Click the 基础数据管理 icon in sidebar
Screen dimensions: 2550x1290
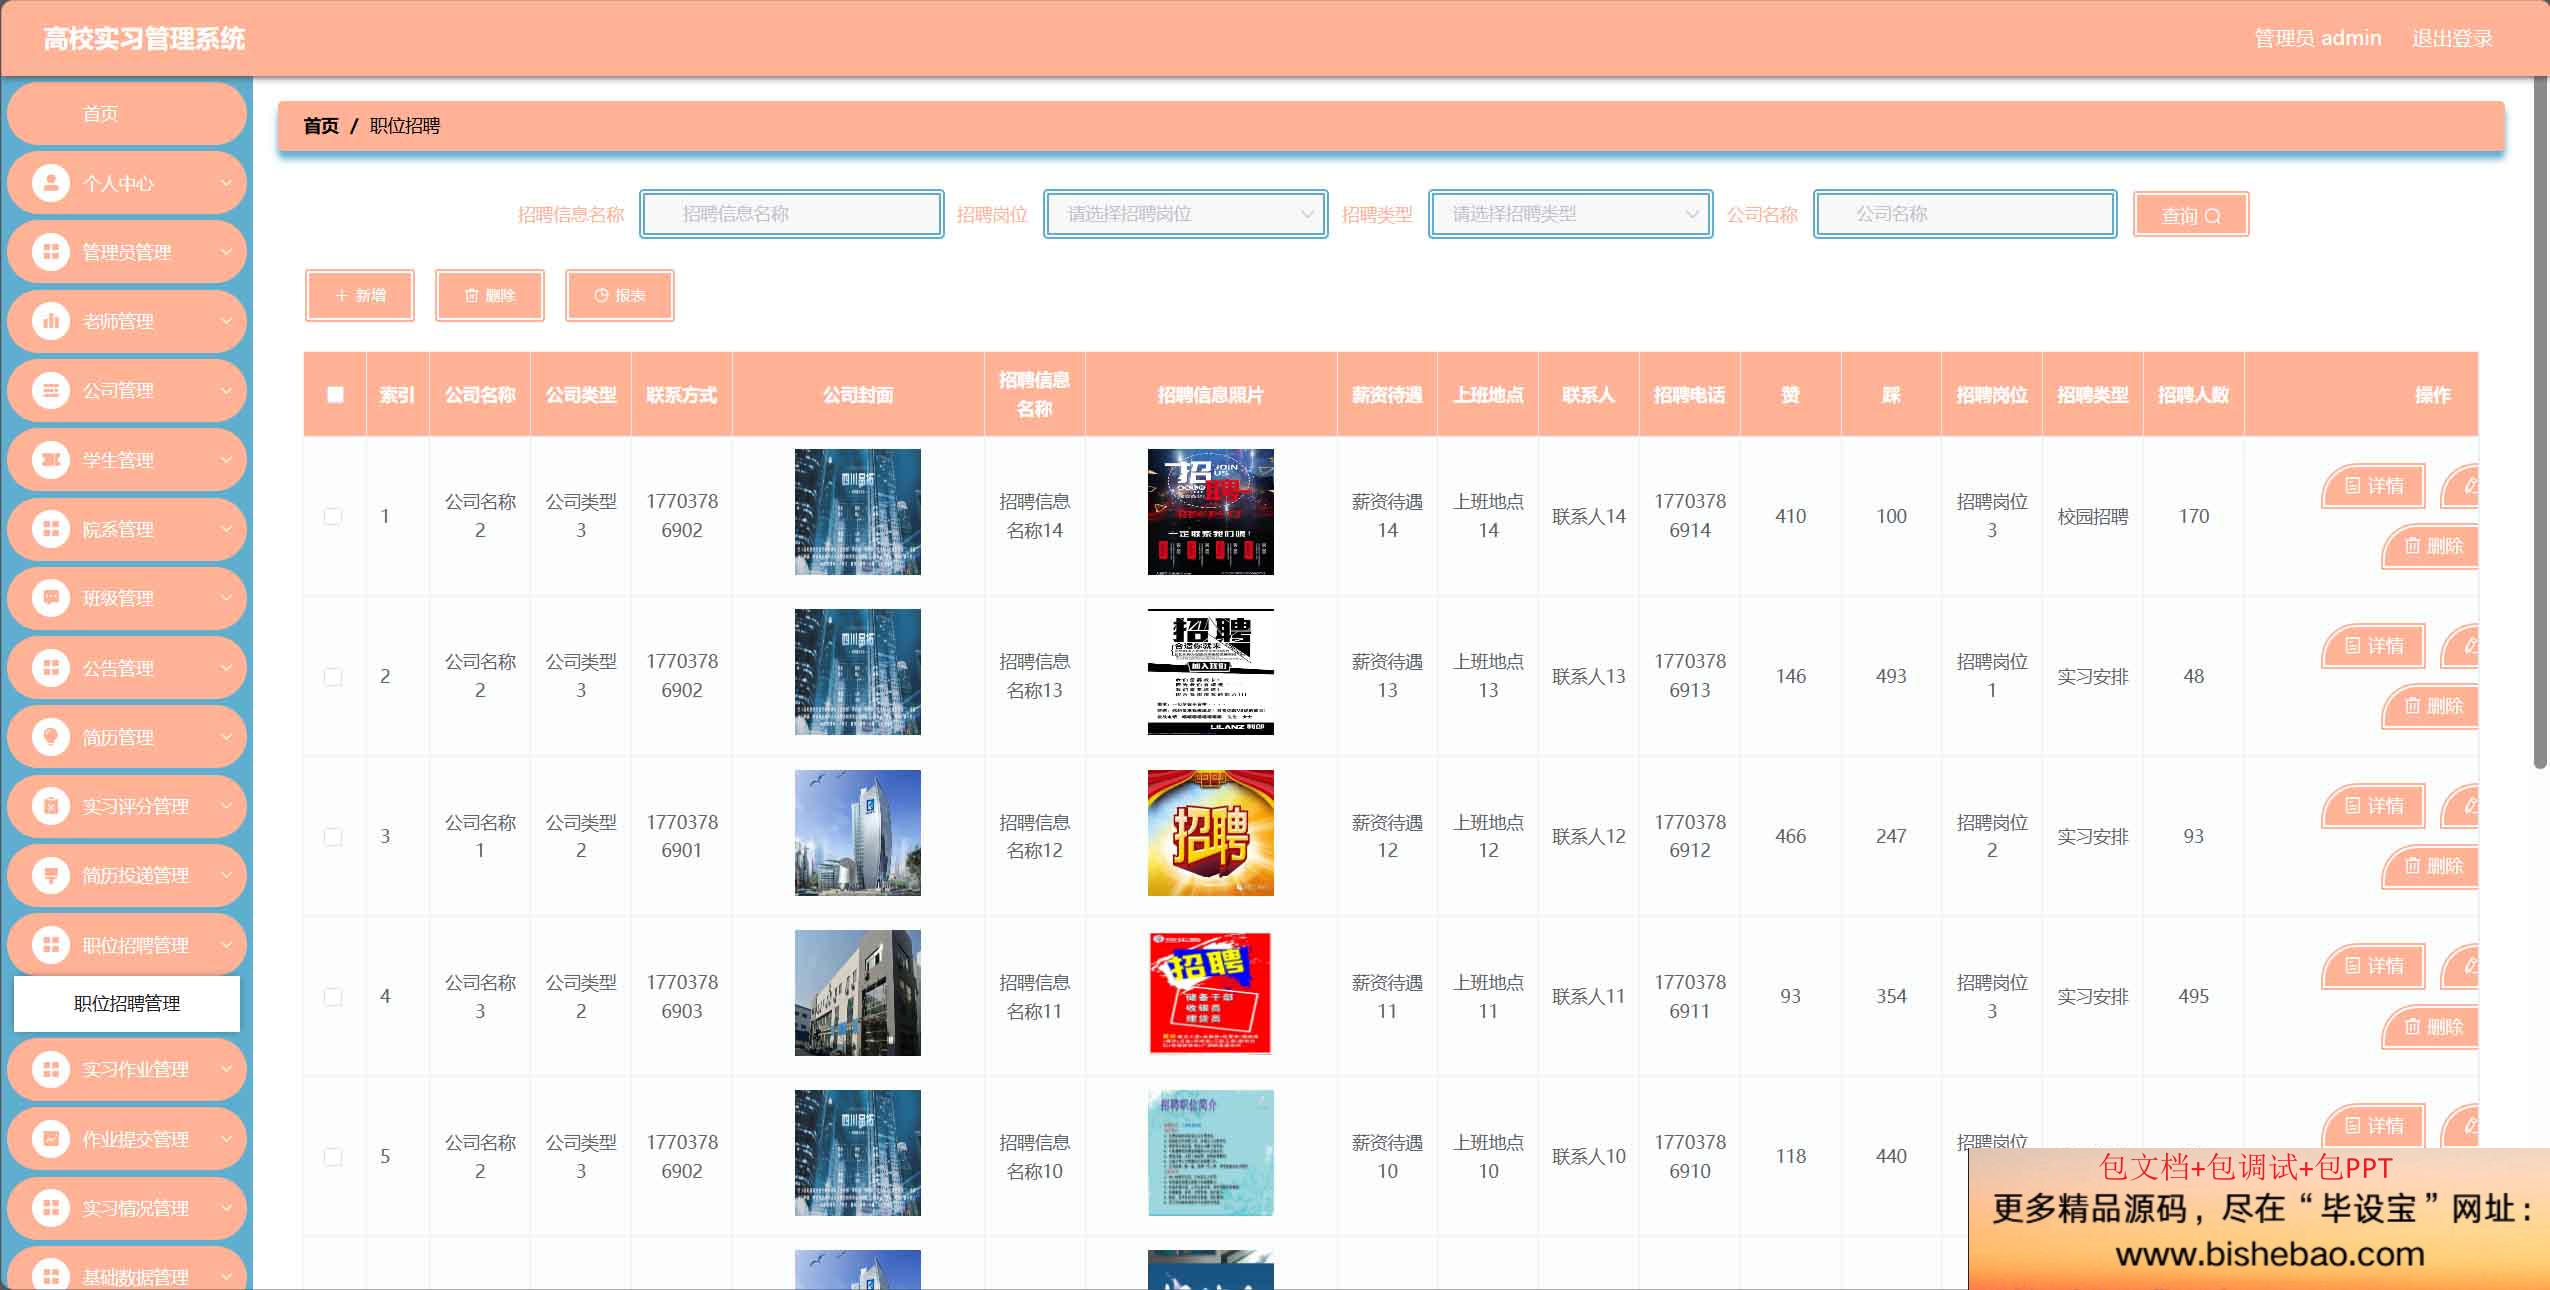[51, 1277]
